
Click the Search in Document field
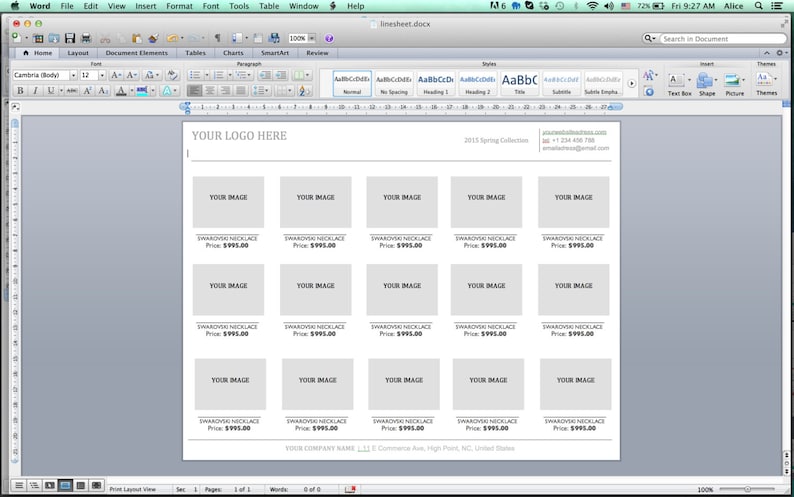723,39
